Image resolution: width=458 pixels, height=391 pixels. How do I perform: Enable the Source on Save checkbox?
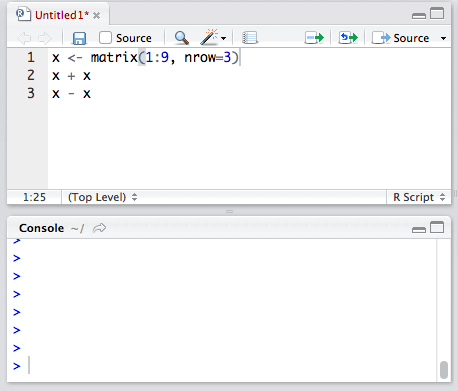105,38
